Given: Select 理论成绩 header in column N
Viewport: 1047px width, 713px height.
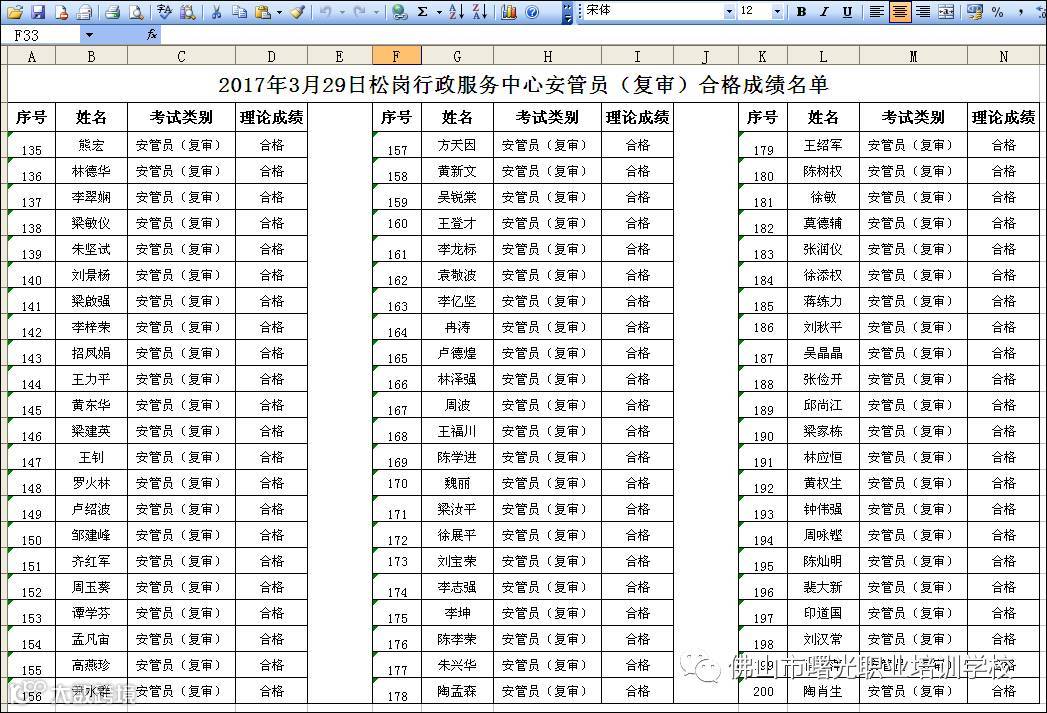Looking at the screenshot, I should tap(1003, 117).
